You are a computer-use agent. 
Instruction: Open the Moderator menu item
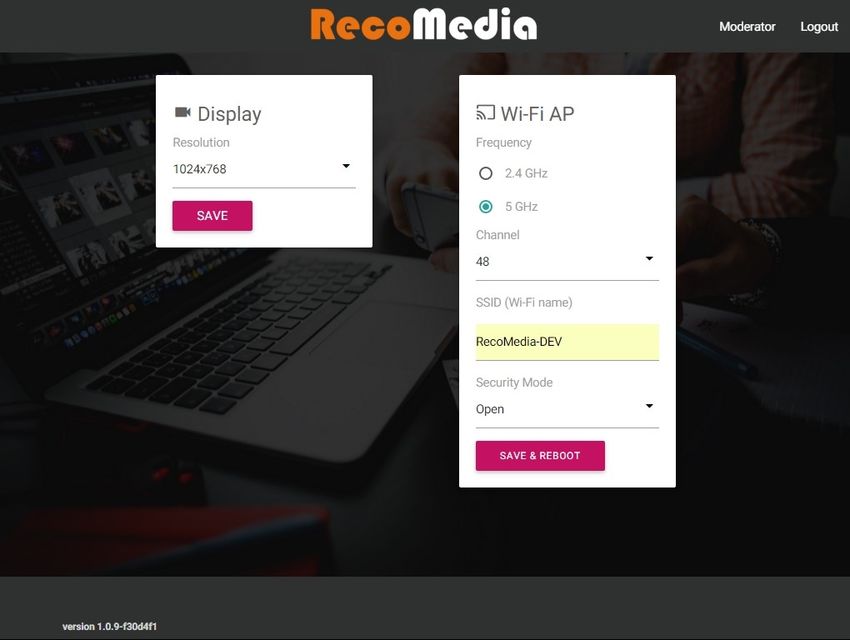point(747,27)
